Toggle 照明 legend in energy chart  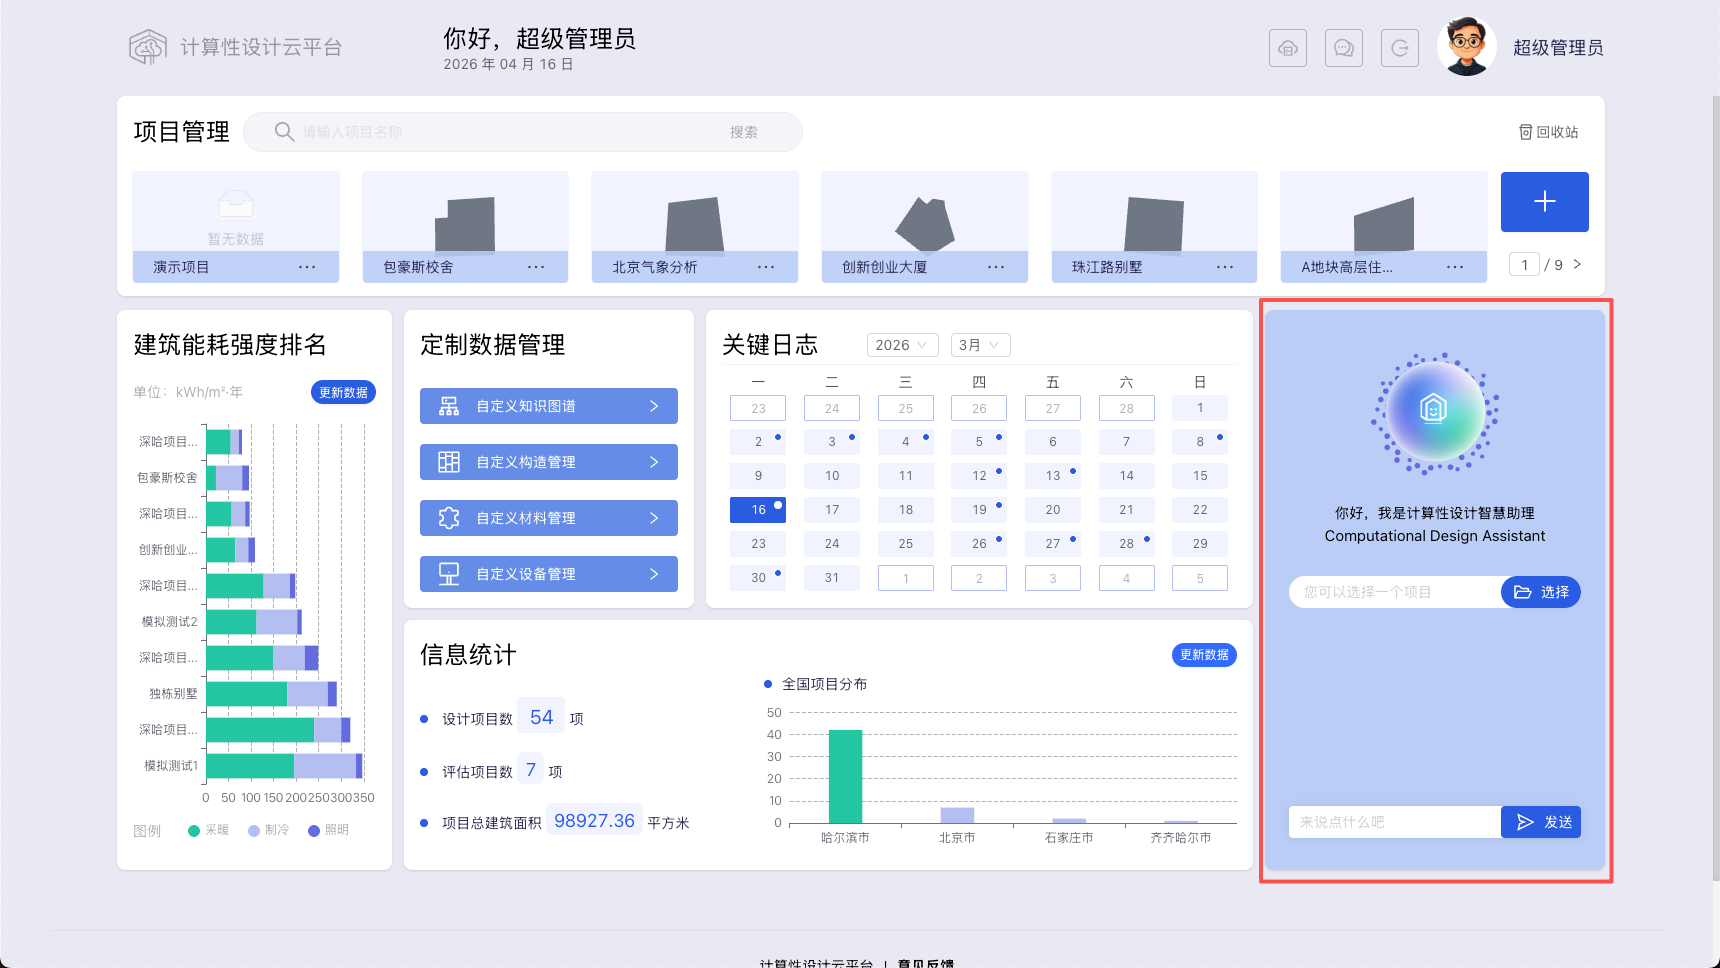coord(329,830)
